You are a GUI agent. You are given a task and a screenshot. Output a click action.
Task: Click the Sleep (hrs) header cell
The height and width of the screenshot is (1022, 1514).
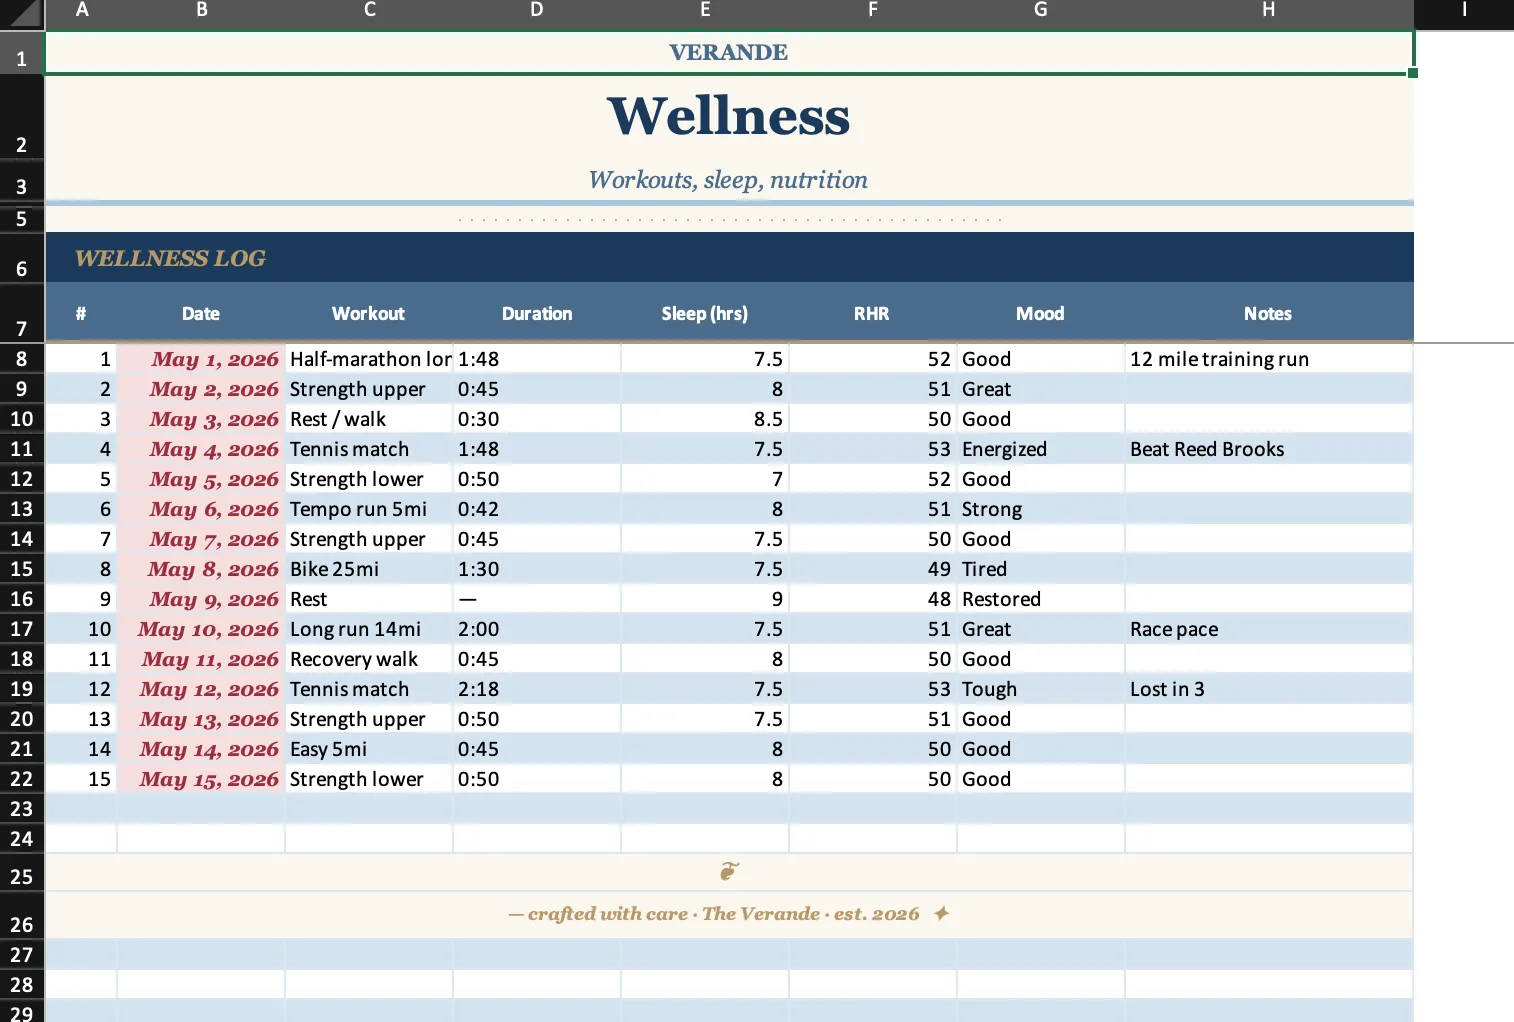tap(705, 313)
